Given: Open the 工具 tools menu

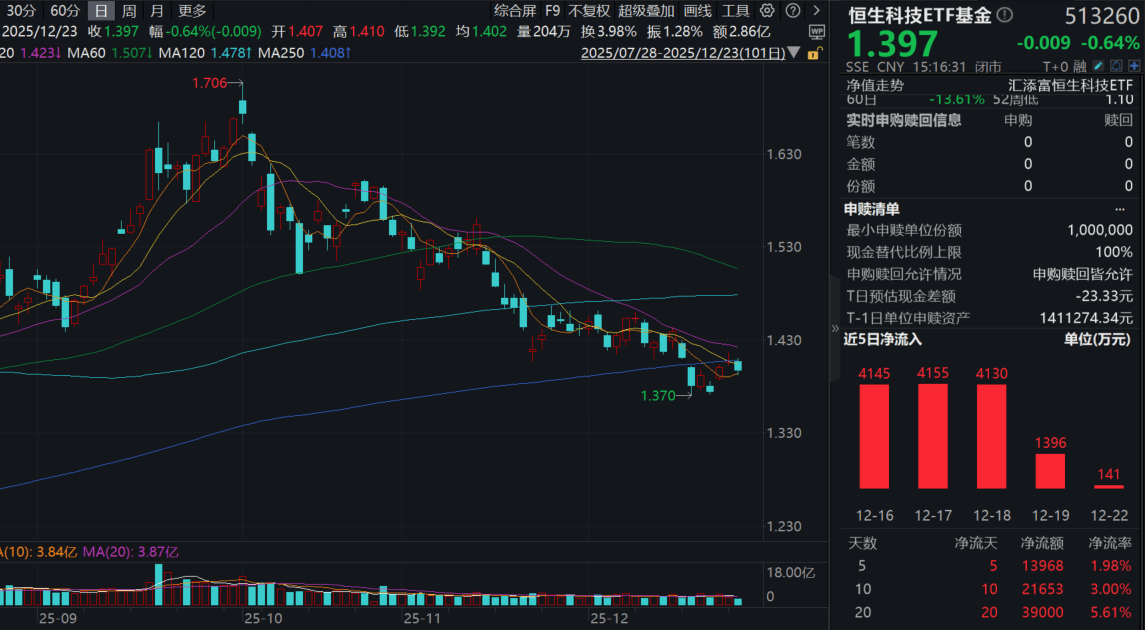Looking at the screenshot, I should tap(735, 11).
